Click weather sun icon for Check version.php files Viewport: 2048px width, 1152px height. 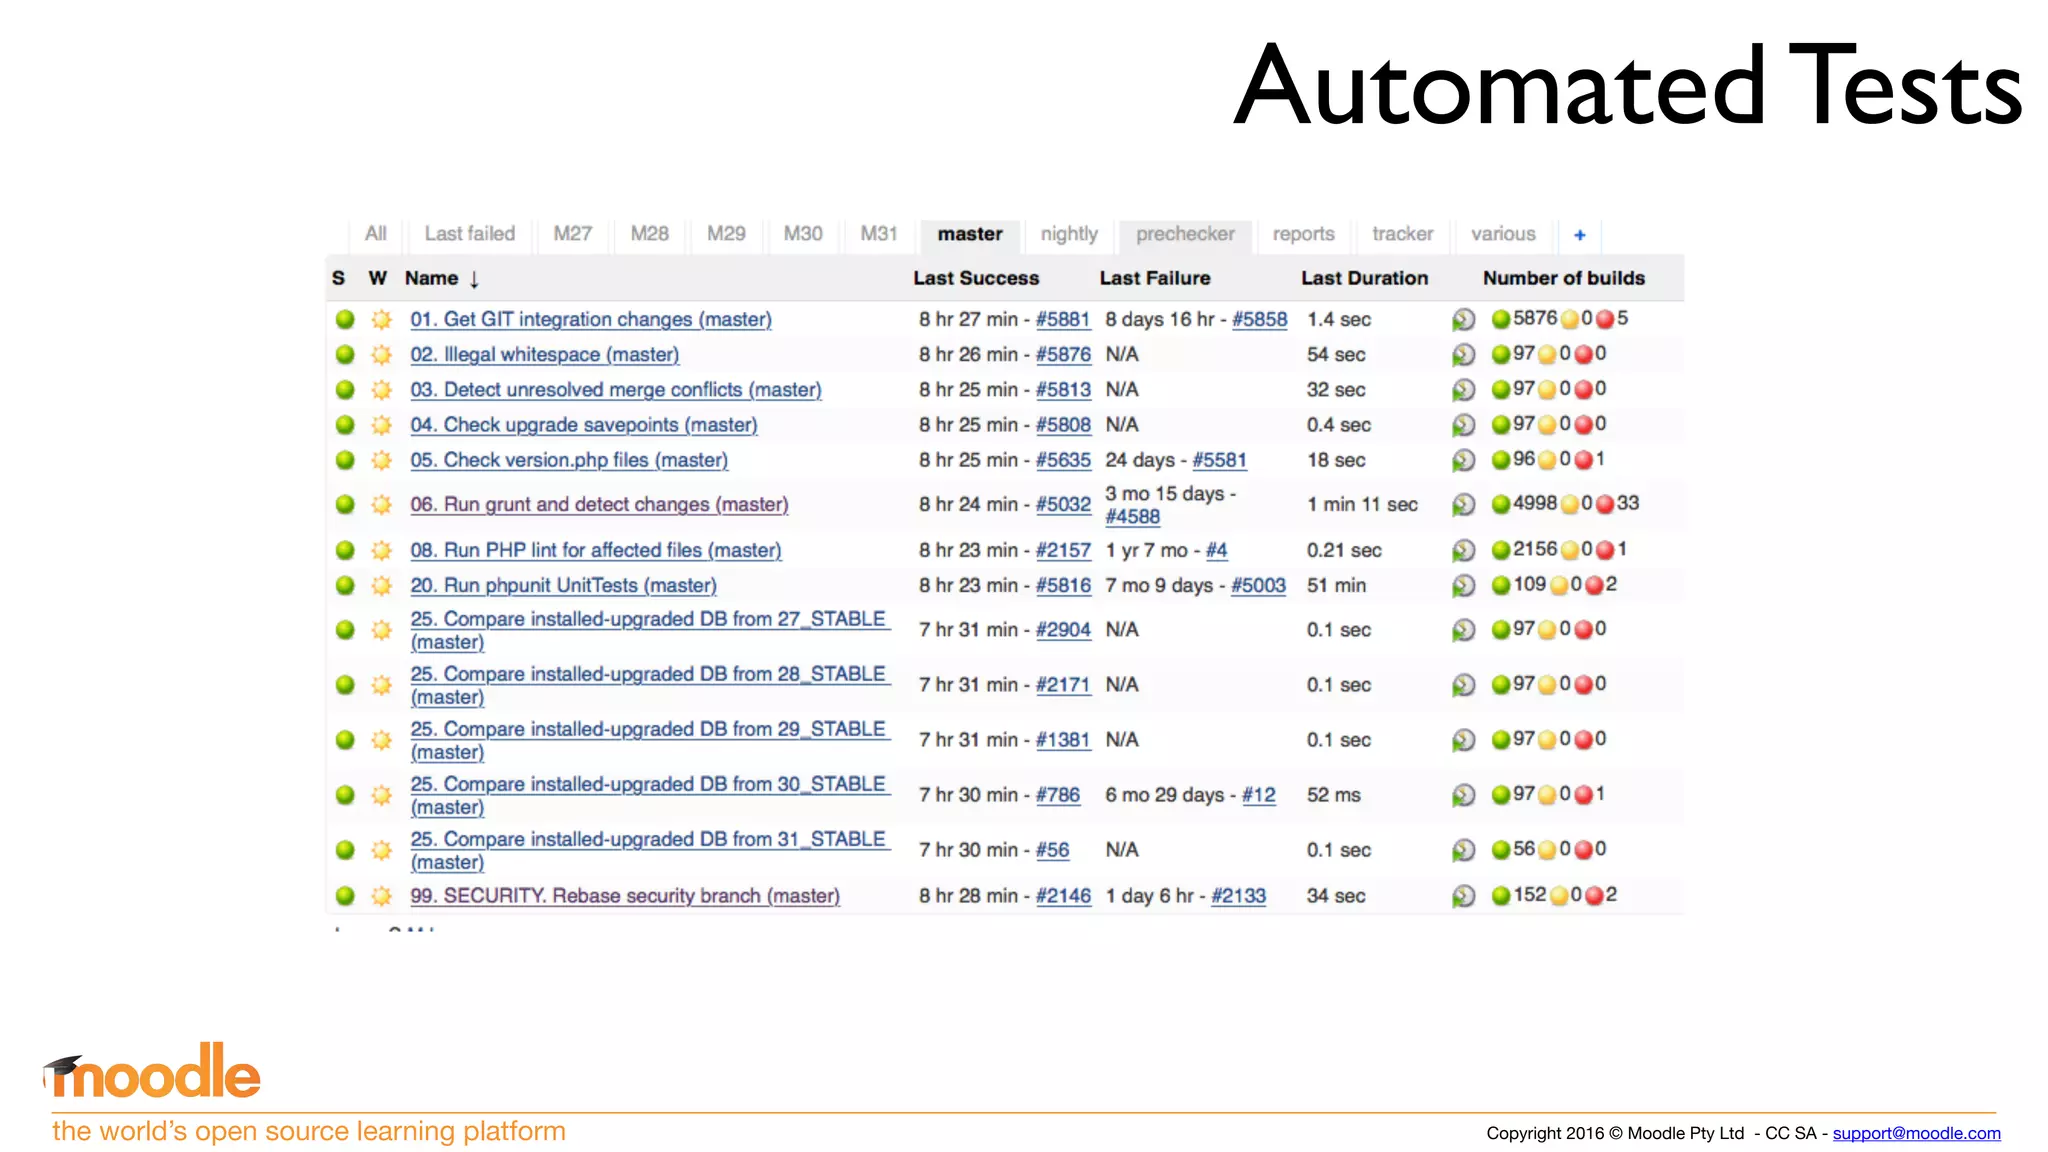click(x=381, y=460)
